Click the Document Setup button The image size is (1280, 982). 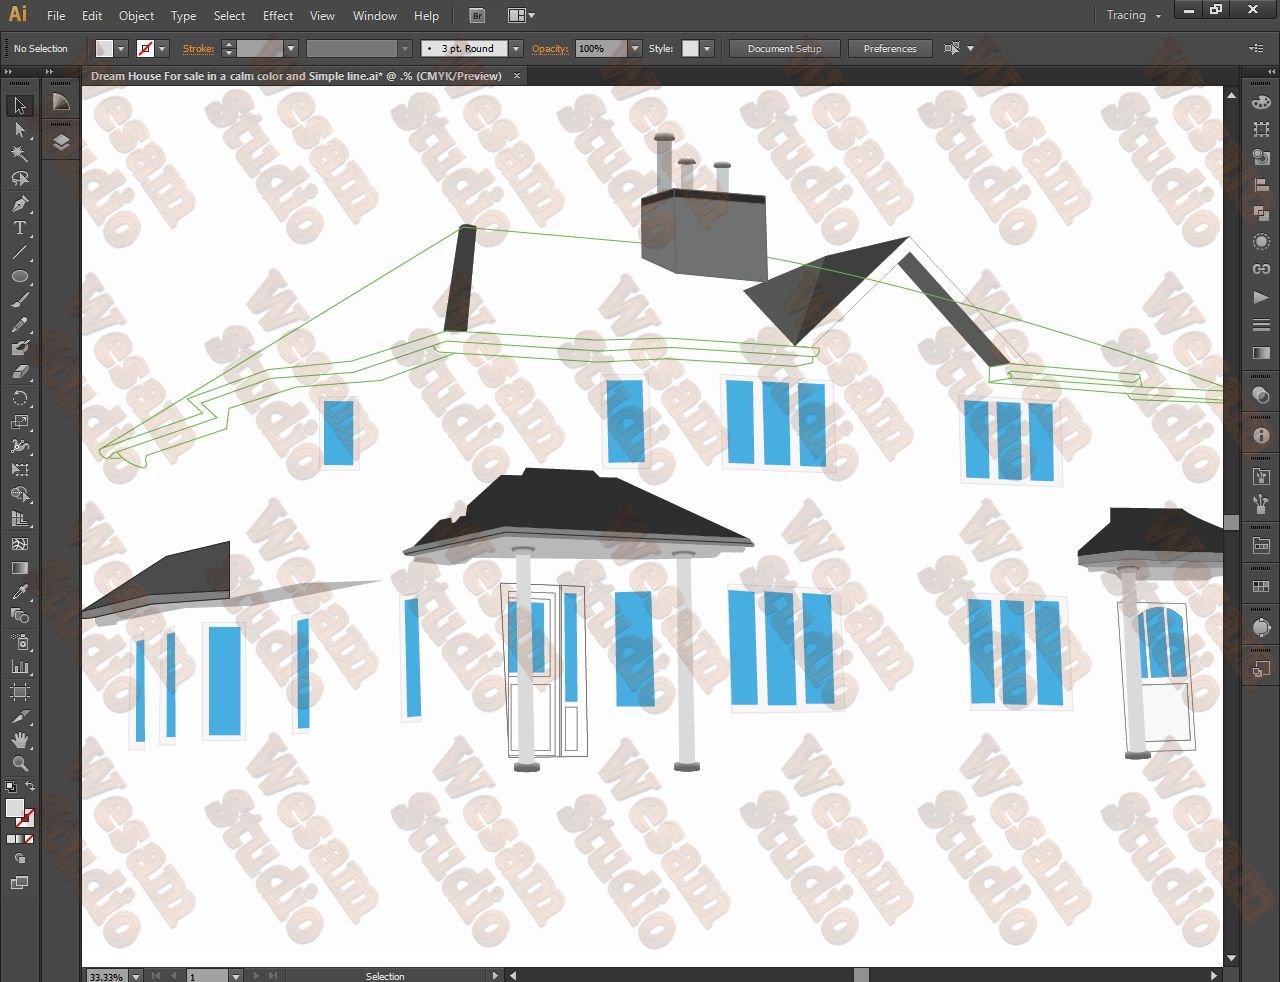pyautogui.click(x=785, y=48)
